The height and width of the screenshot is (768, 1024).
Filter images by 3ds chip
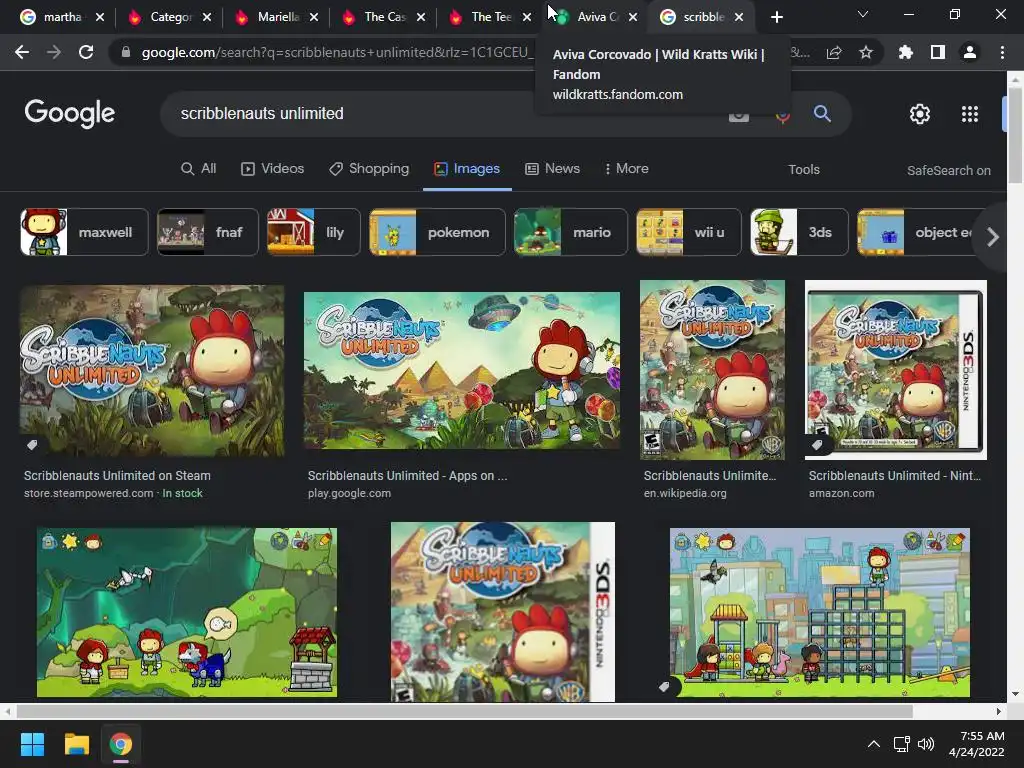(799, 232)
